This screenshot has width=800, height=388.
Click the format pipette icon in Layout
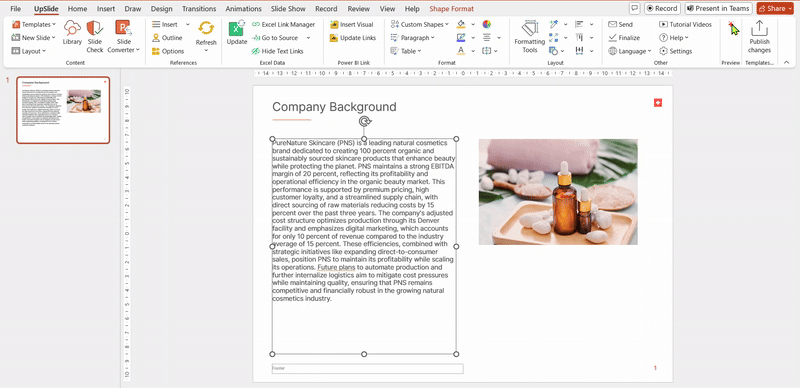[x=554, y=25]
